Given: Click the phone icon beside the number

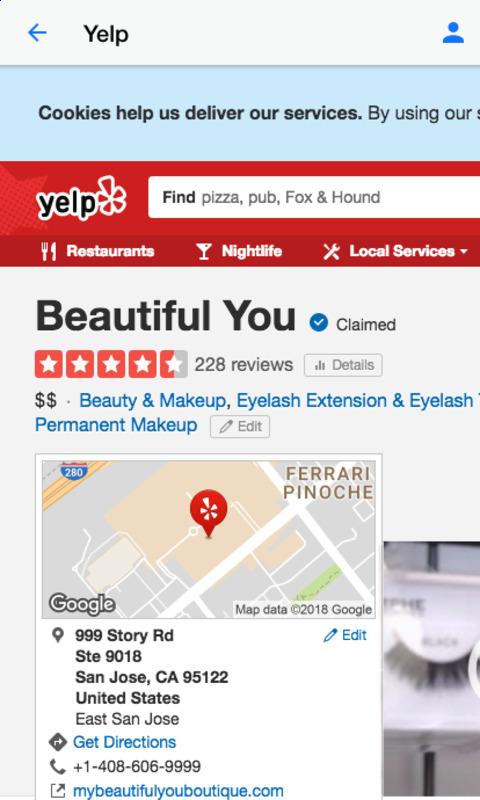Looking at the screenshot, I should [58, 766].
